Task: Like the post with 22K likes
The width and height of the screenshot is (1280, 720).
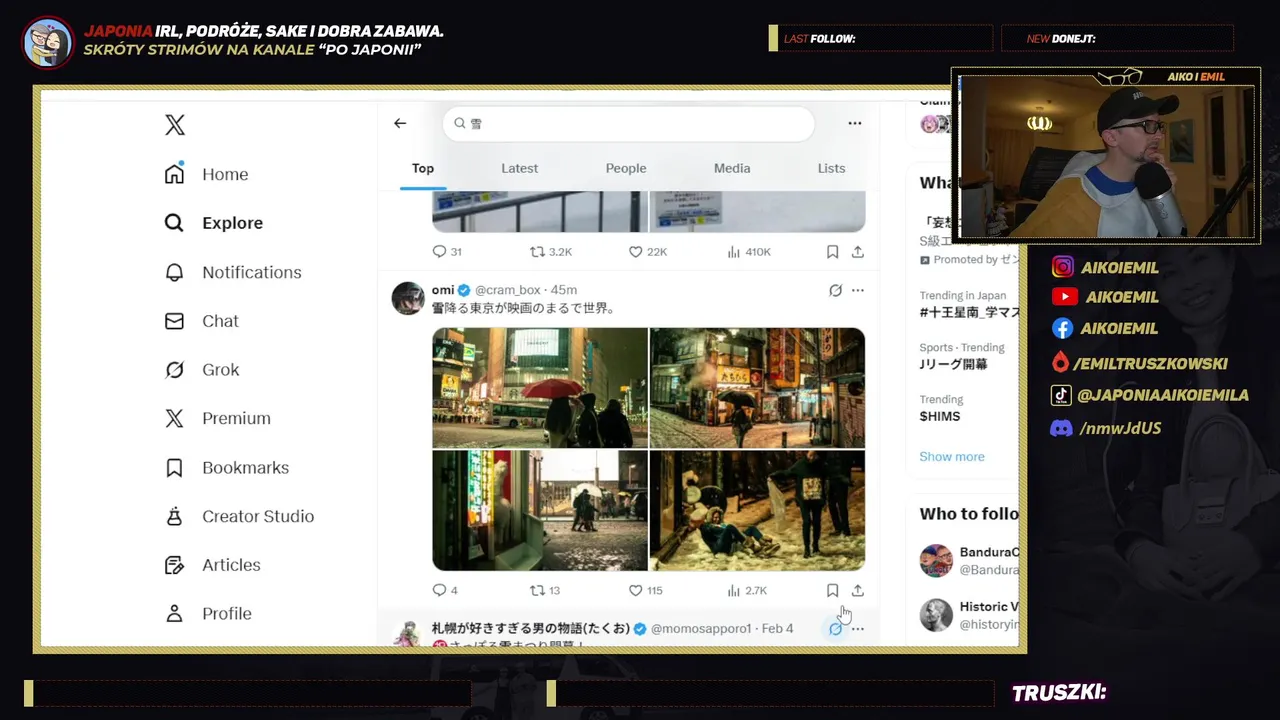Action: coord(647,252)
